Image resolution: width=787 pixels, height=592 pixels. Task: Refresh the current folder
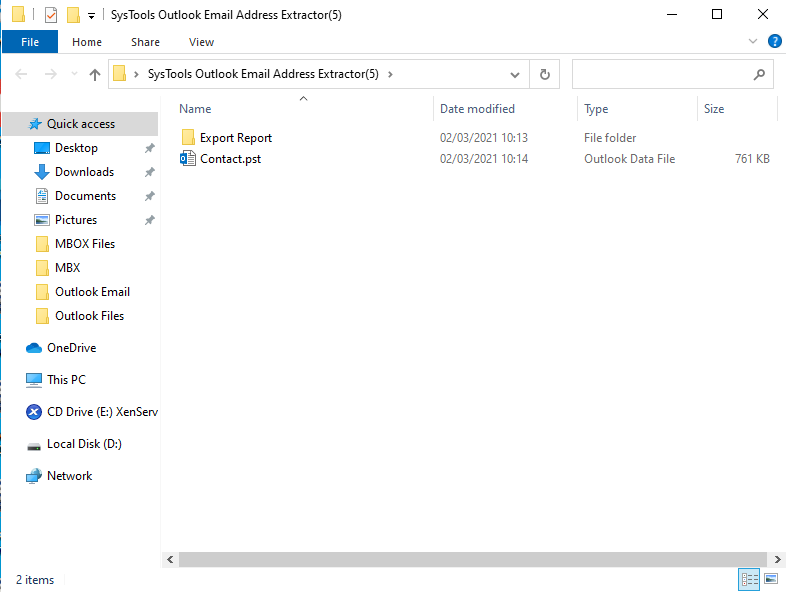pyautogui.click(x=545, y=75)
